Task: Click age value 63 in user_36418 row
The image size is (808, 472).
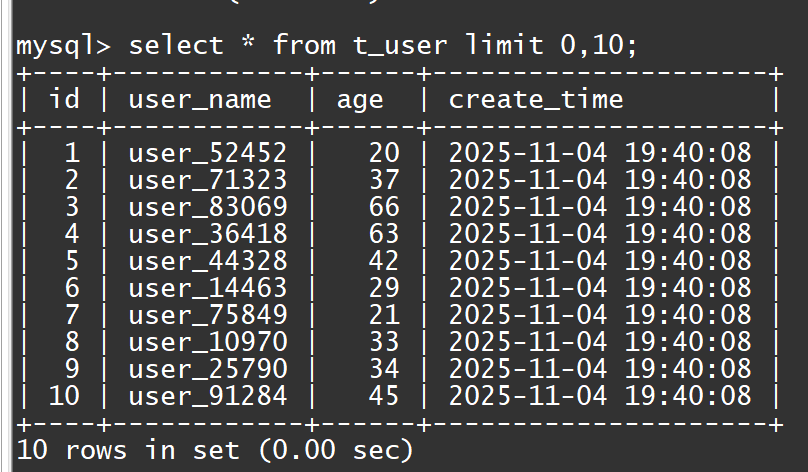Action: tap(384, 233)
